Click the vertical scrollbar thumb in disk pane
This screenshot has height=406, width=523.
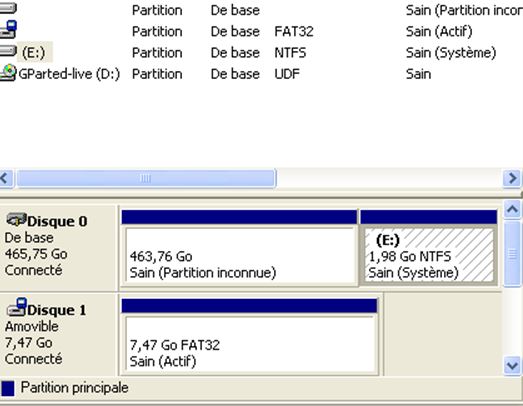tap(512, 254)
